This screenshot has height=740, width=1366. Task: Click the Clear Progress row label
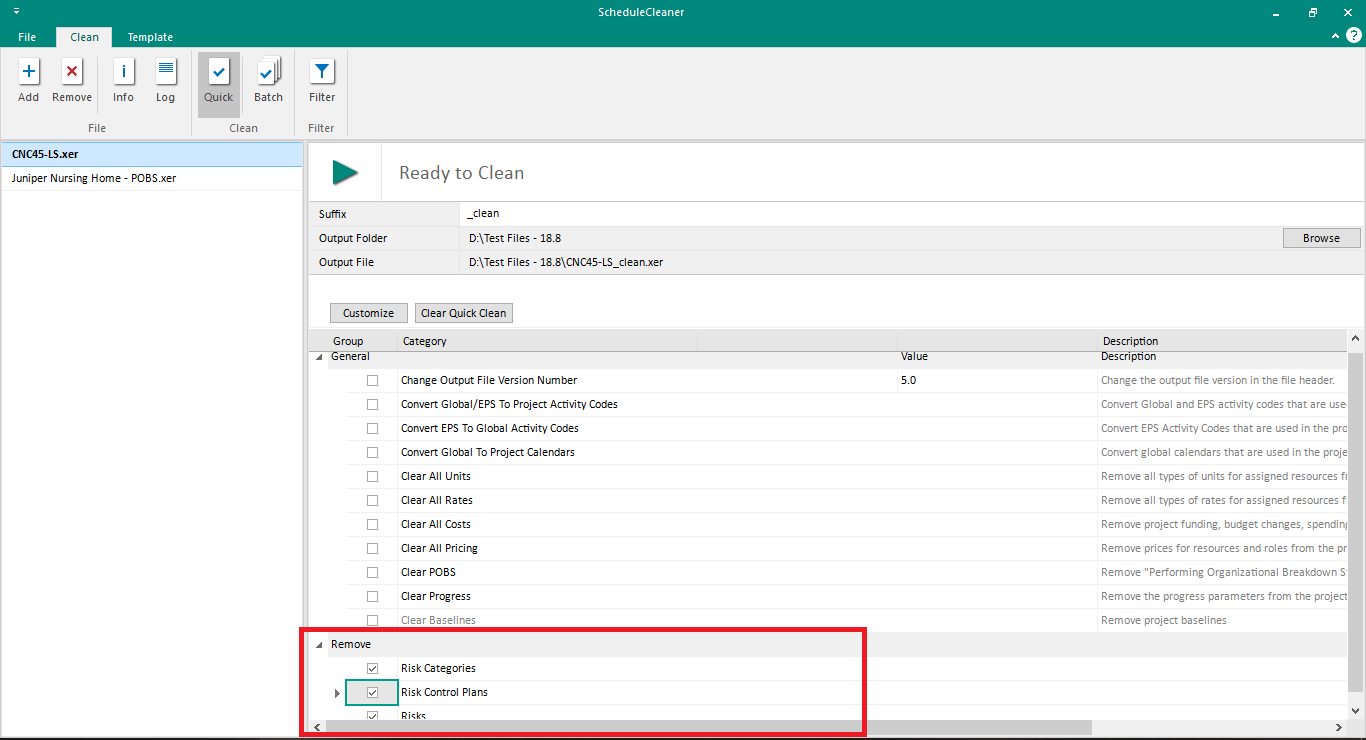[x=436, y=596]
